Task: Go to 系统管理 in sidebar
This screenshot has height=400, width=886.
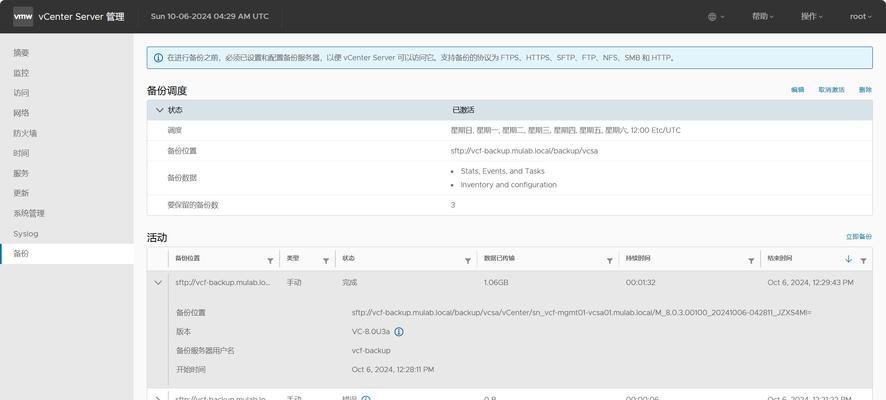Action: 29,214
